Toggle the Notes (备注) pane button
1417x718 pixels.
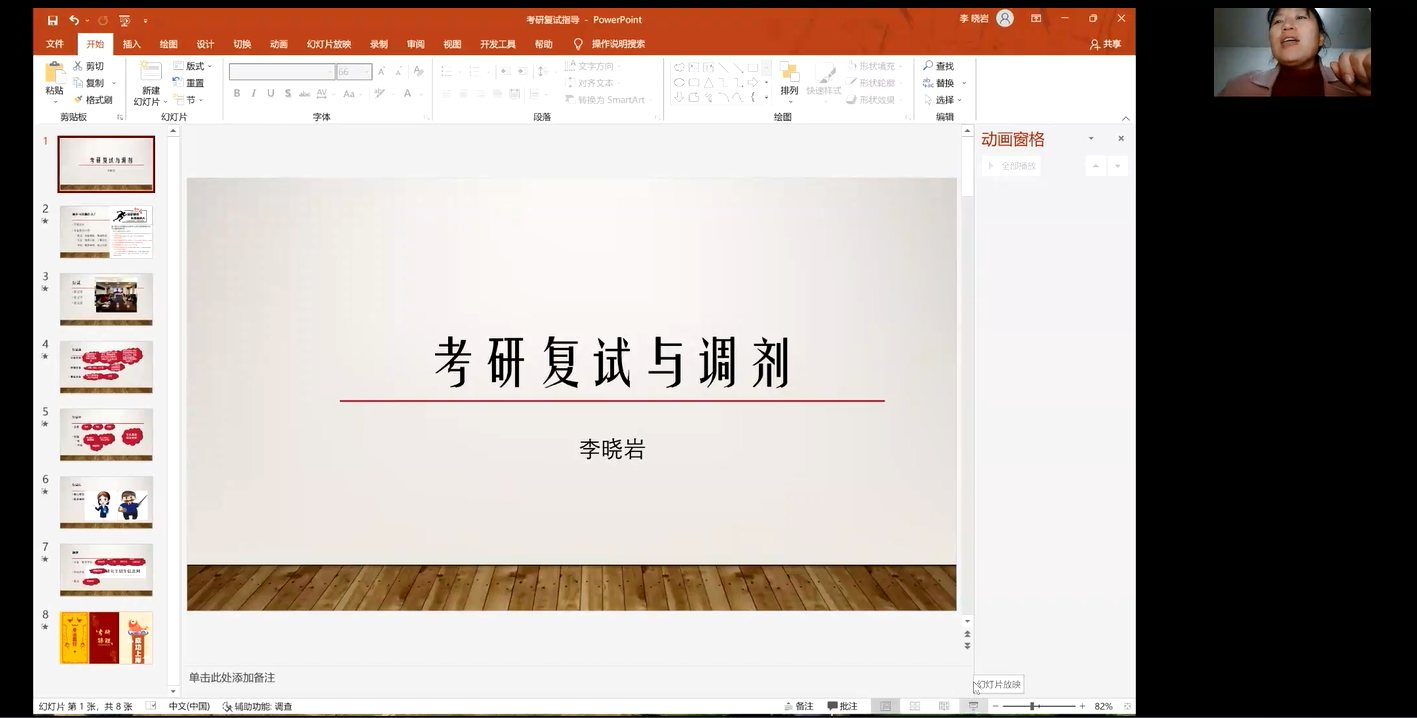[x=797, y=706]
